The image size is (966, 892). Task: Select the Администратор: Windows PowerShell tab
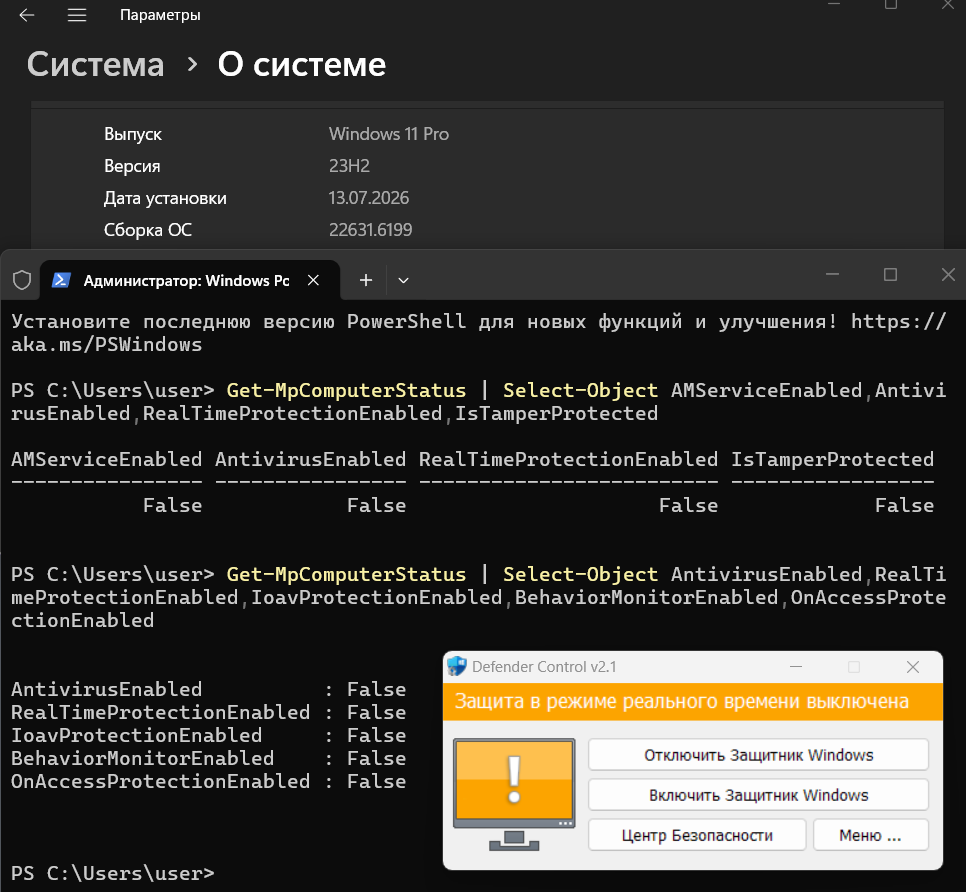pyautogui.click(x=190, y=280)
